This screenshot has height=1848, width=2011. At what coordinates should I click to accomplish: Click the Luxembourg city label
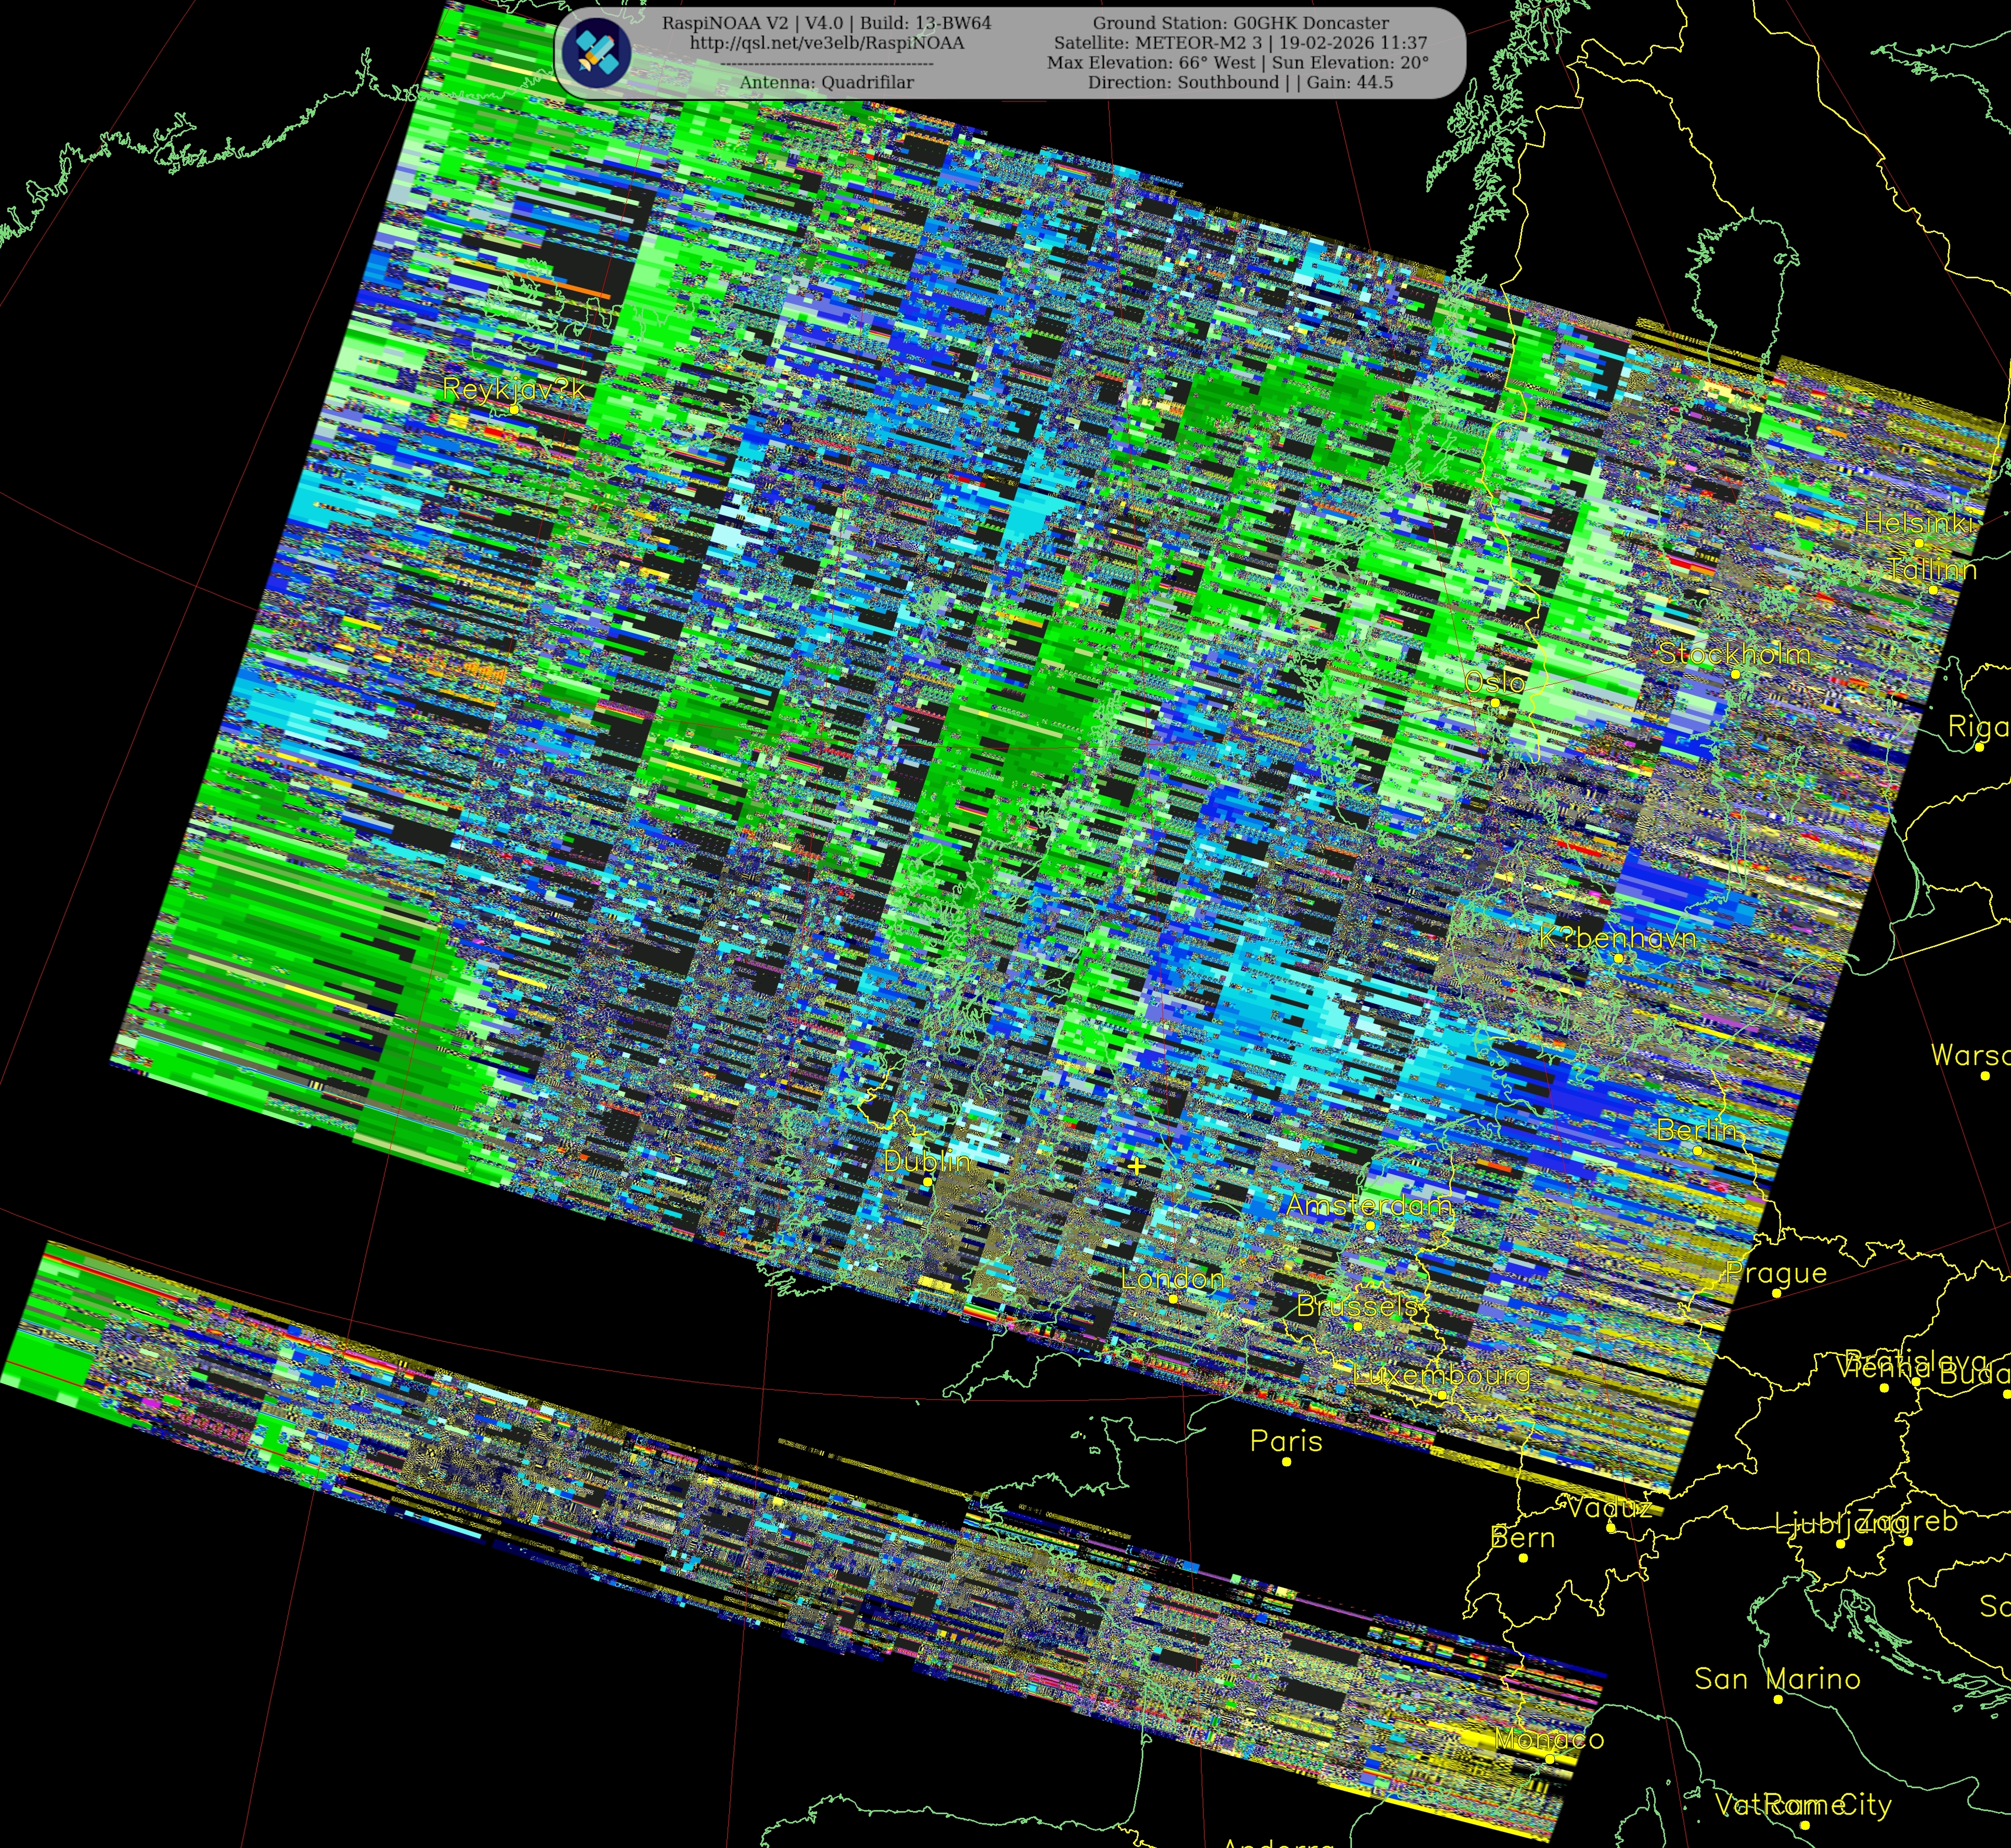coord(1441,1376)
